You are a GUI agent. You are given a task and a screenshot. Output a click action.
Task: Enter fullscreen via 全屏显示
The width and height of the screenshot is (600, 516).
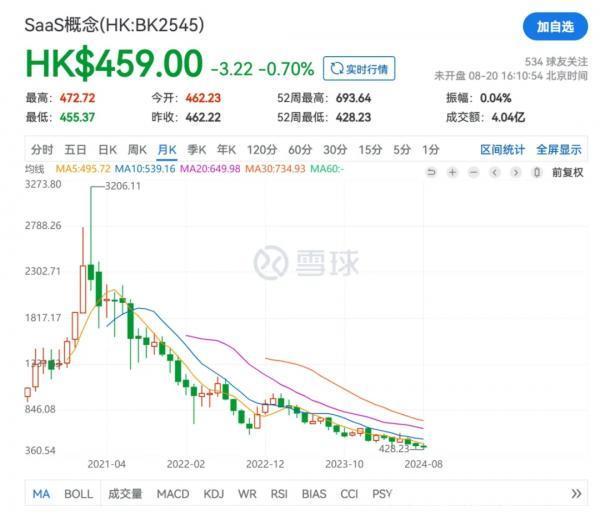click(558, 150)
